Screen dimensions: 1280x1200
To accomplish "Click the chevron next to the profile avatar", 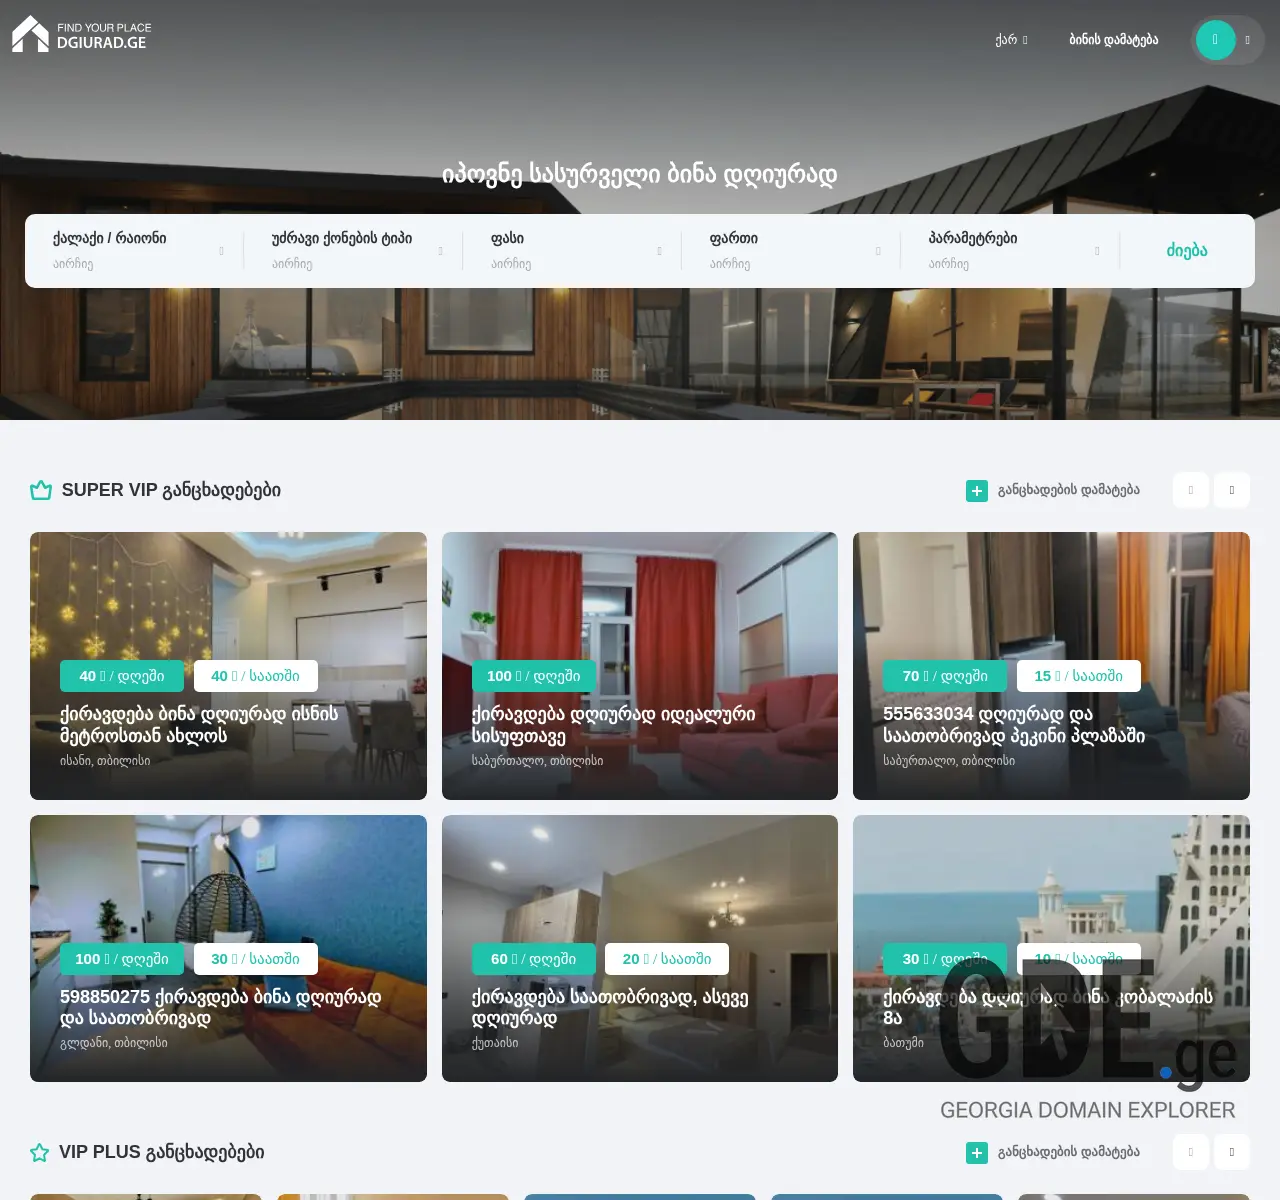I will coord(1246,40).
